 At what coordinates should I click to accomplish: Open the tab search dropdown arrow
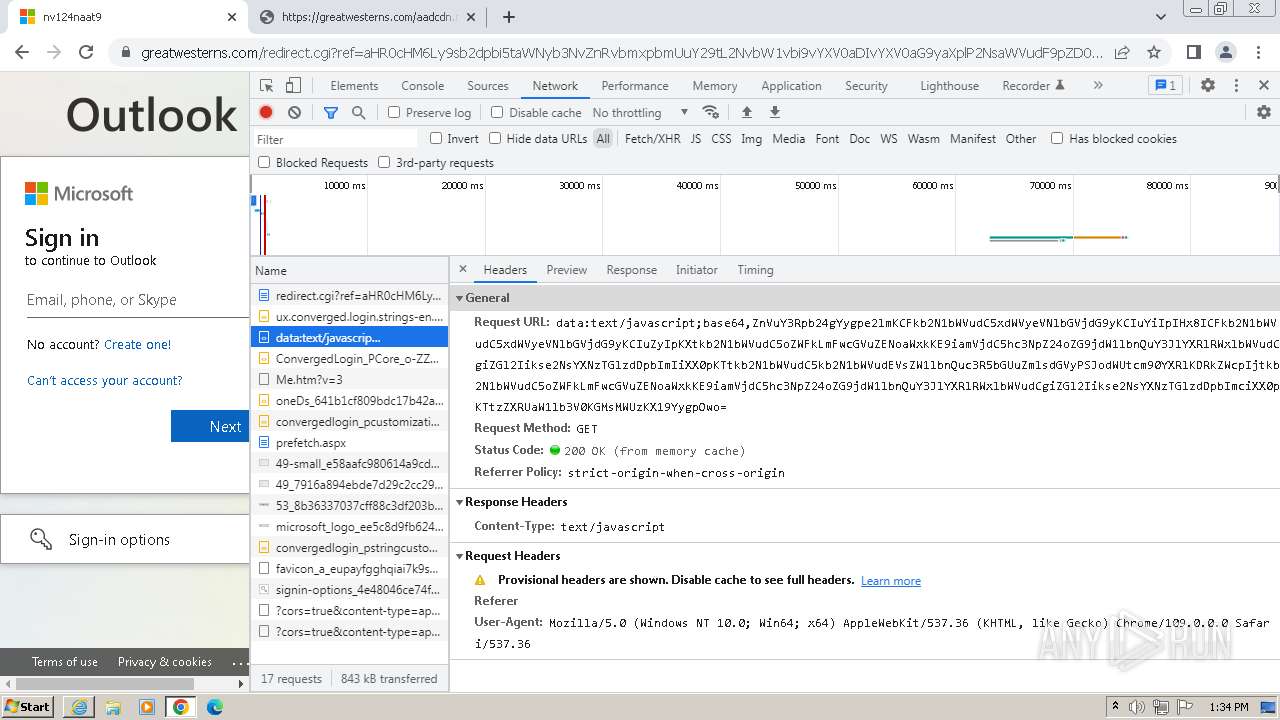point(1160,17)
